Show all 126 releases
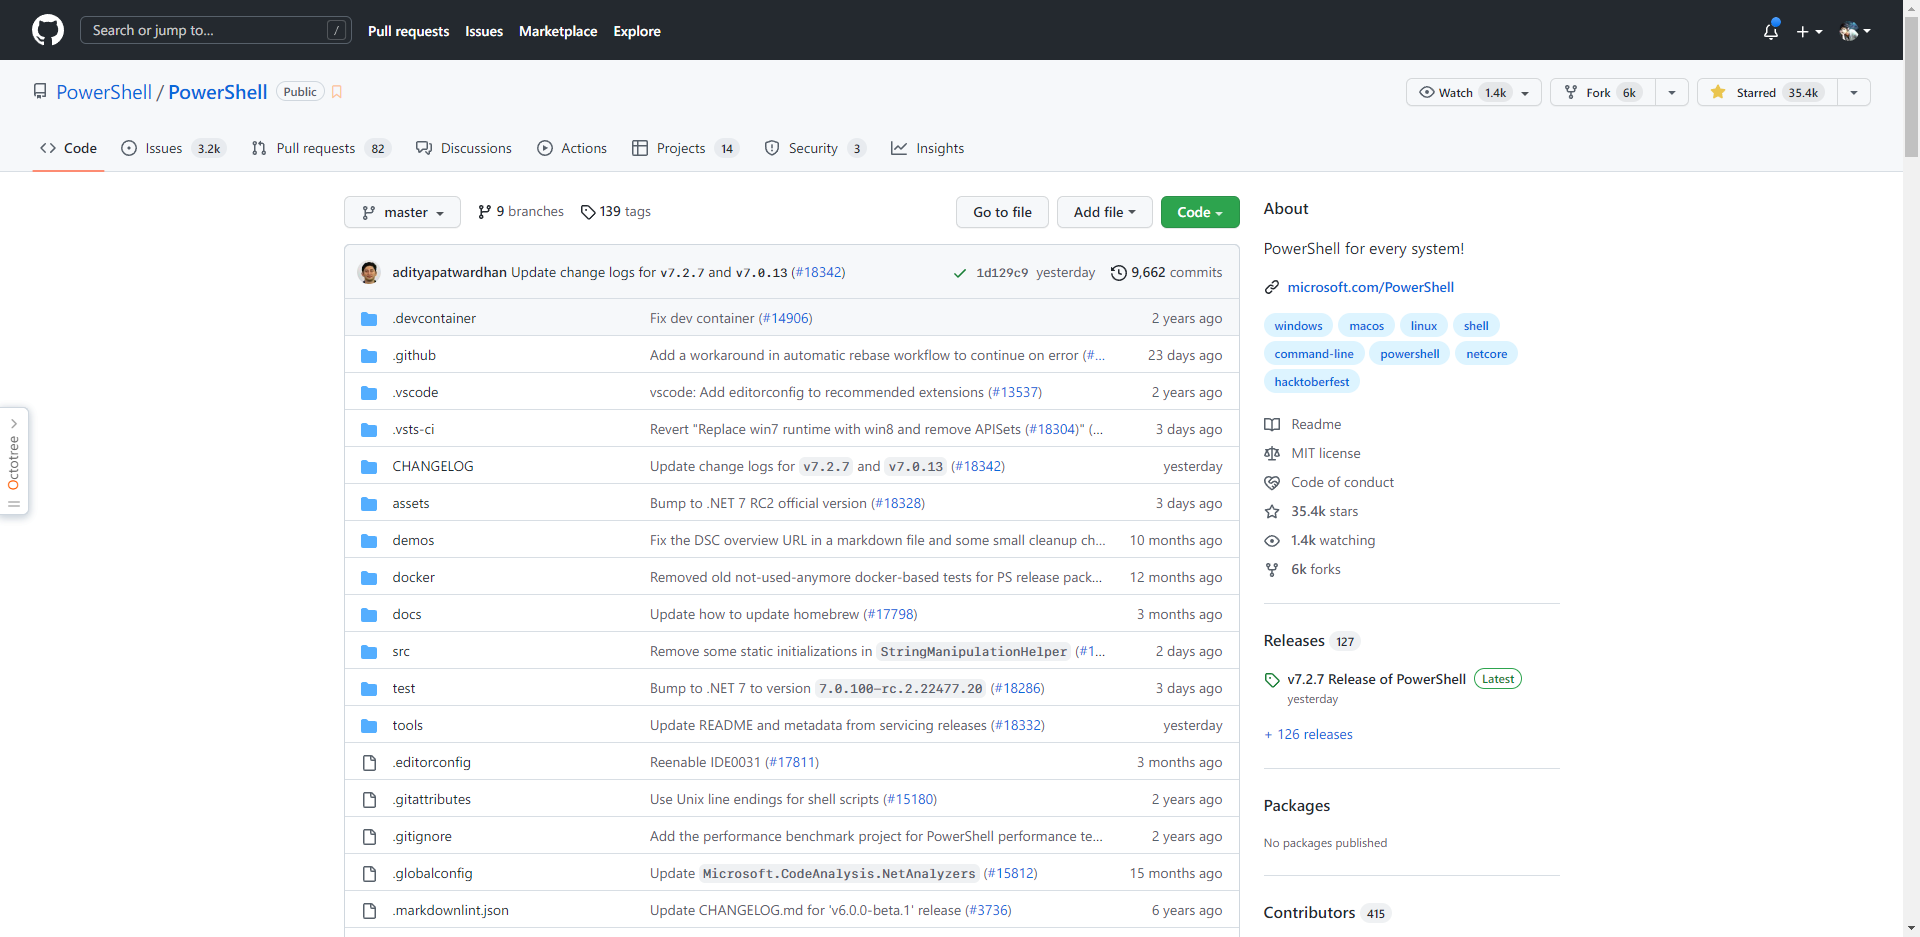Screen dimensions: 1920x937 1308,734
